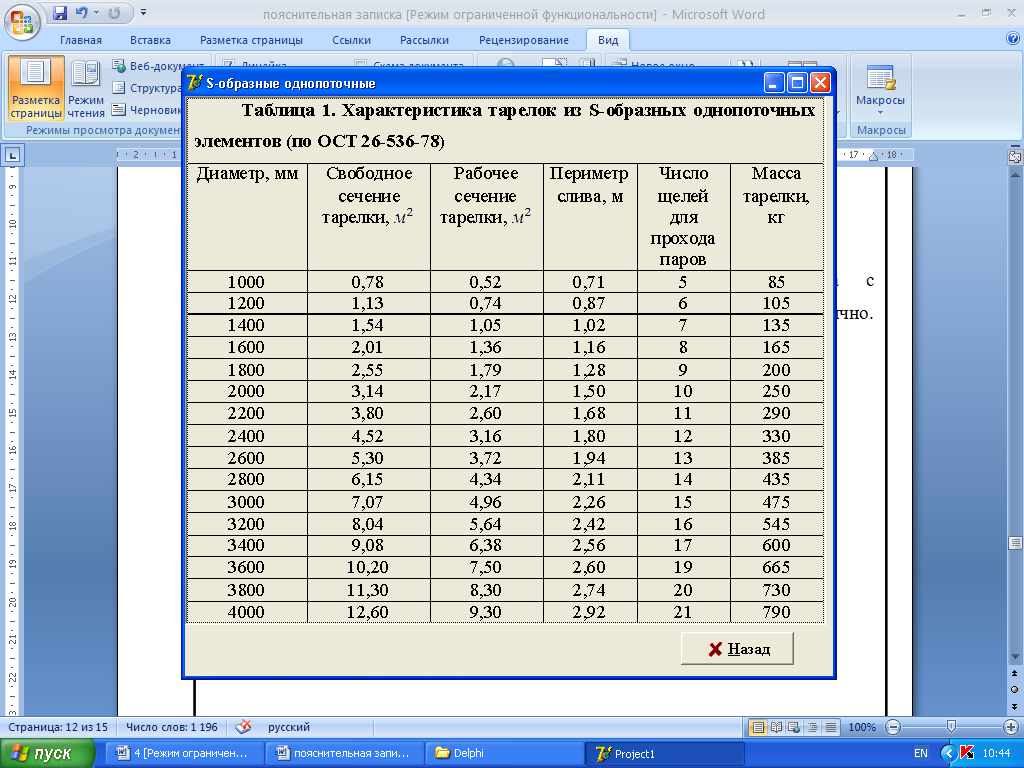
Task: Click the weir perimeter value 1,50
Action: (x=589, y=391)
